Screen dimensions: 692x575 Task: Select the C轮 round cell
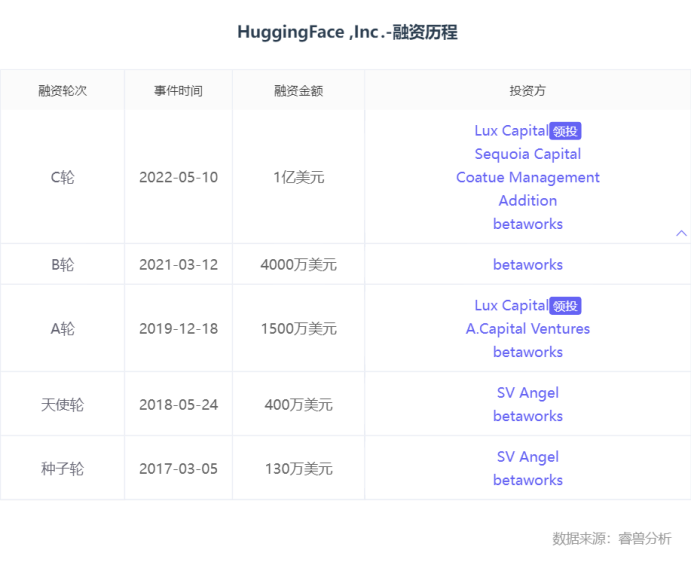(x=63, y=177)
